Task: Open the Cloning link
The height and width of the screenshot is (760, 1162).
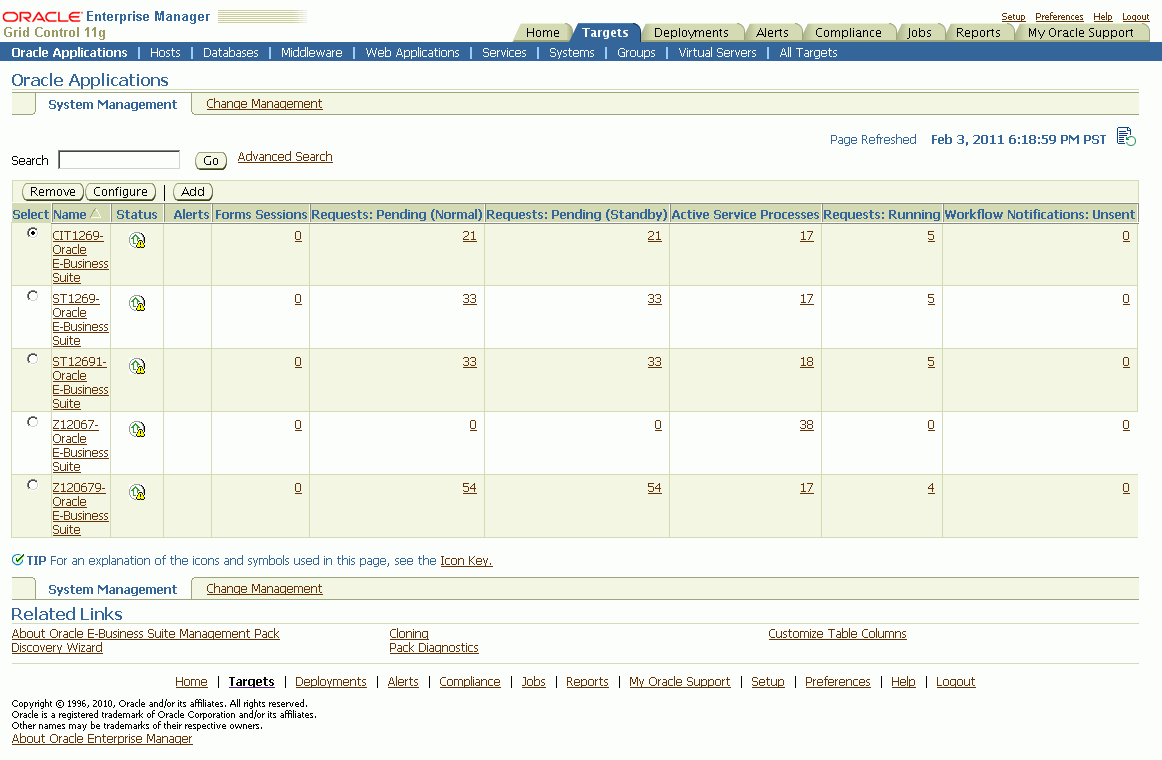Action: point(409,634)
